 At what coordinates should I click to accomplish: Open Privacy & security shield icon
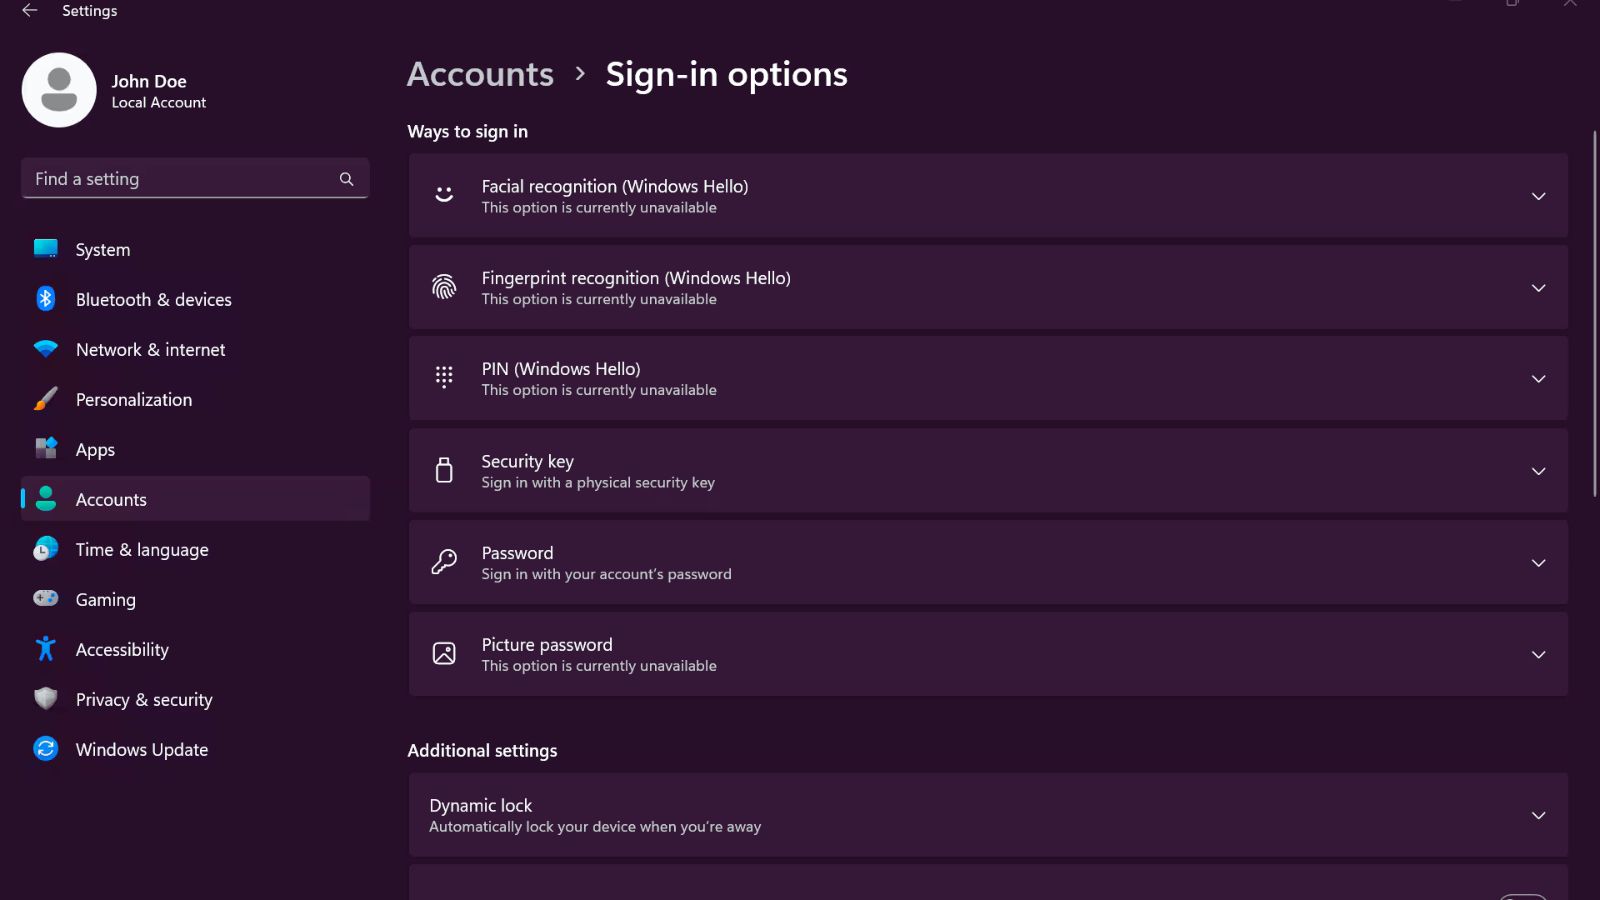(46, 699)
